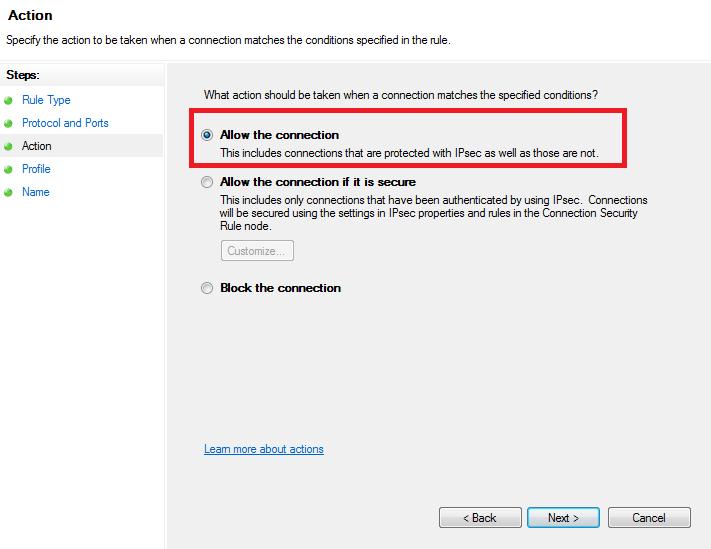711x549 pixels.
Task: Jump to the Profile step
Action: (x=36, y=169)
